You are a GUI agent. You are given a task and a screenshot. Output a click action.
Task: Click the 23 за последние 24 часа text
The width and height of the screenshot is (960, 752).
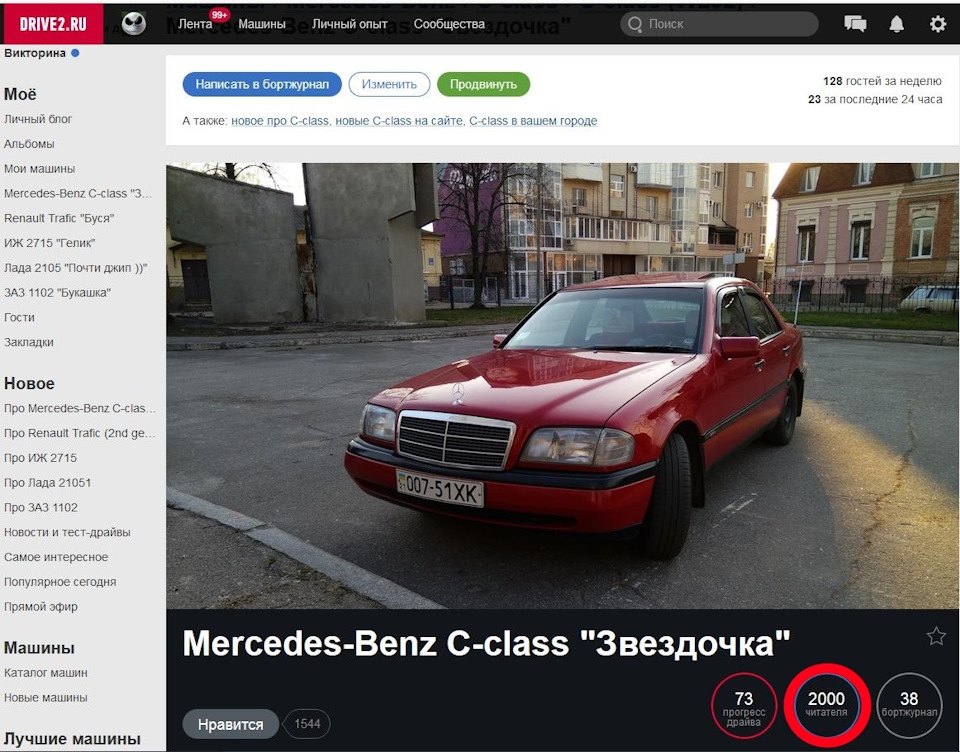tap(875, 99)
